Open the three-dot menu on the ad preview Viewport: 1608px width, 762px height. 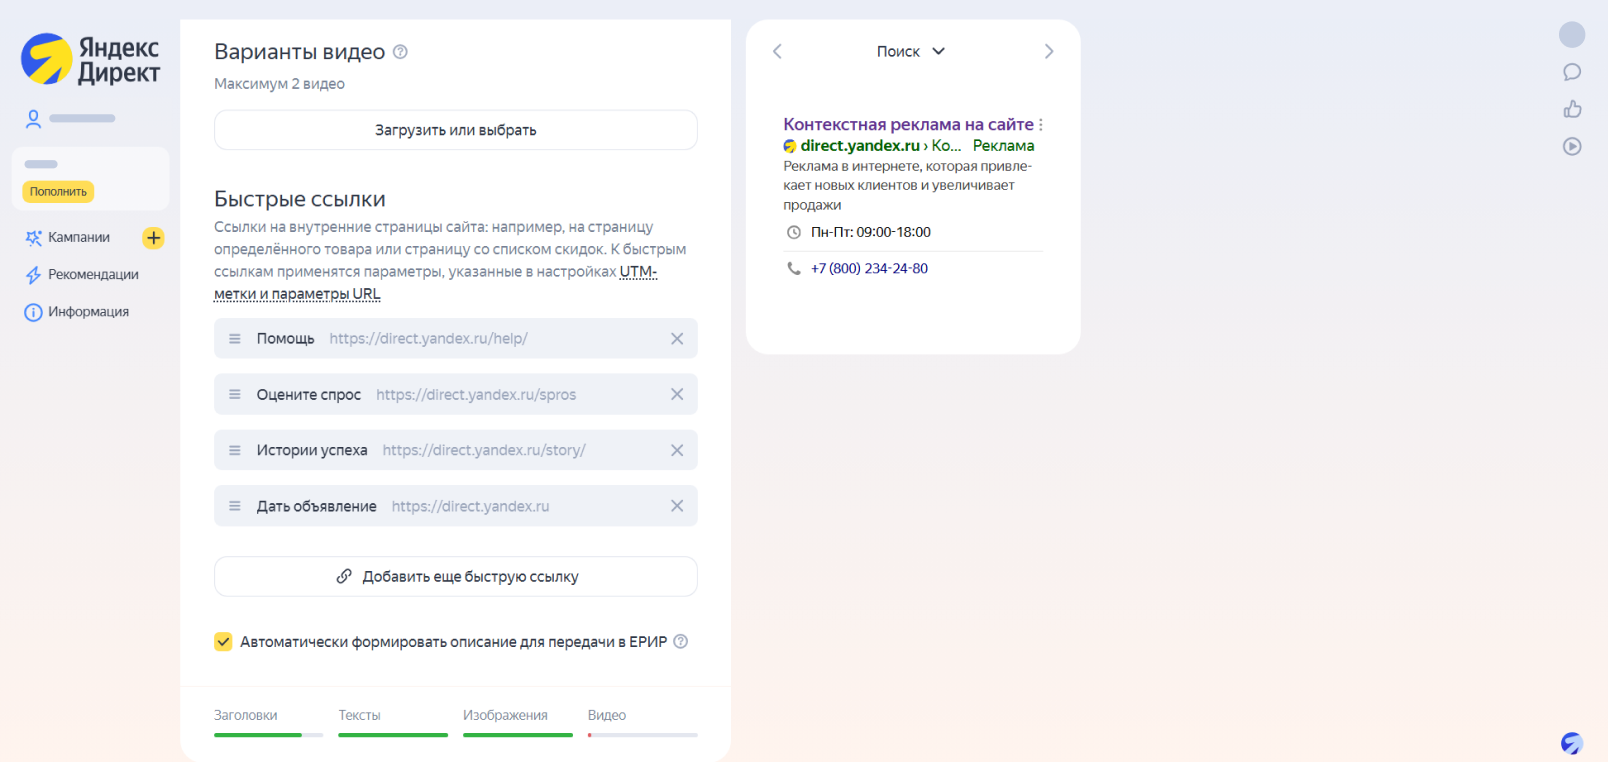1041,125
